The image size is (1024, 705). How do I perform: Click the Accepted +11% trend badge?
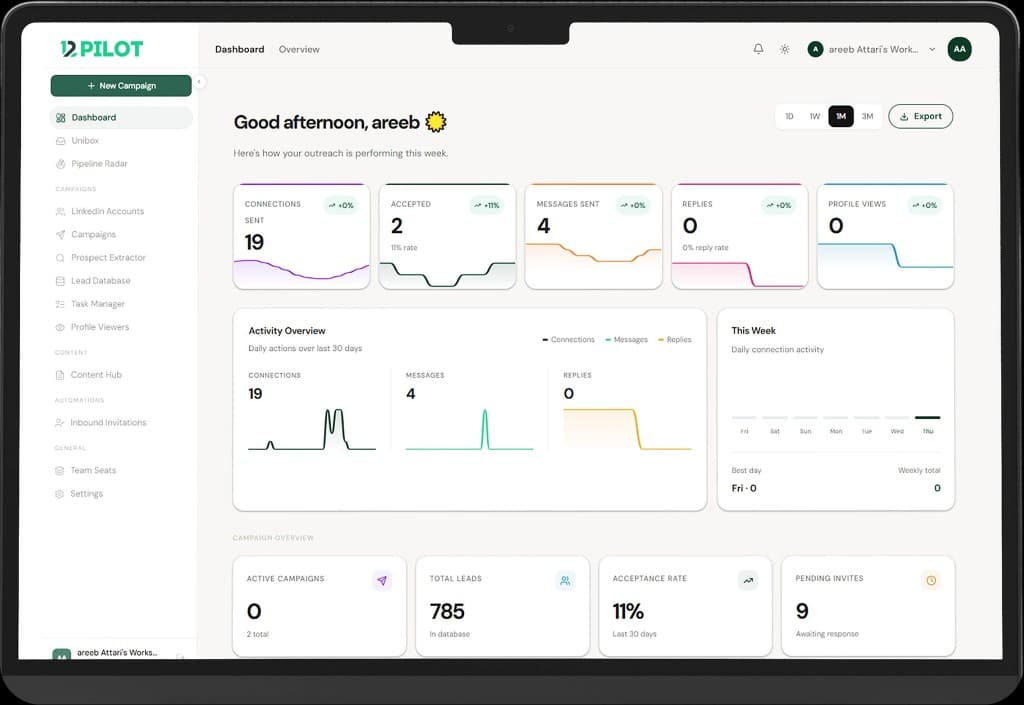[x=487, y=205]
